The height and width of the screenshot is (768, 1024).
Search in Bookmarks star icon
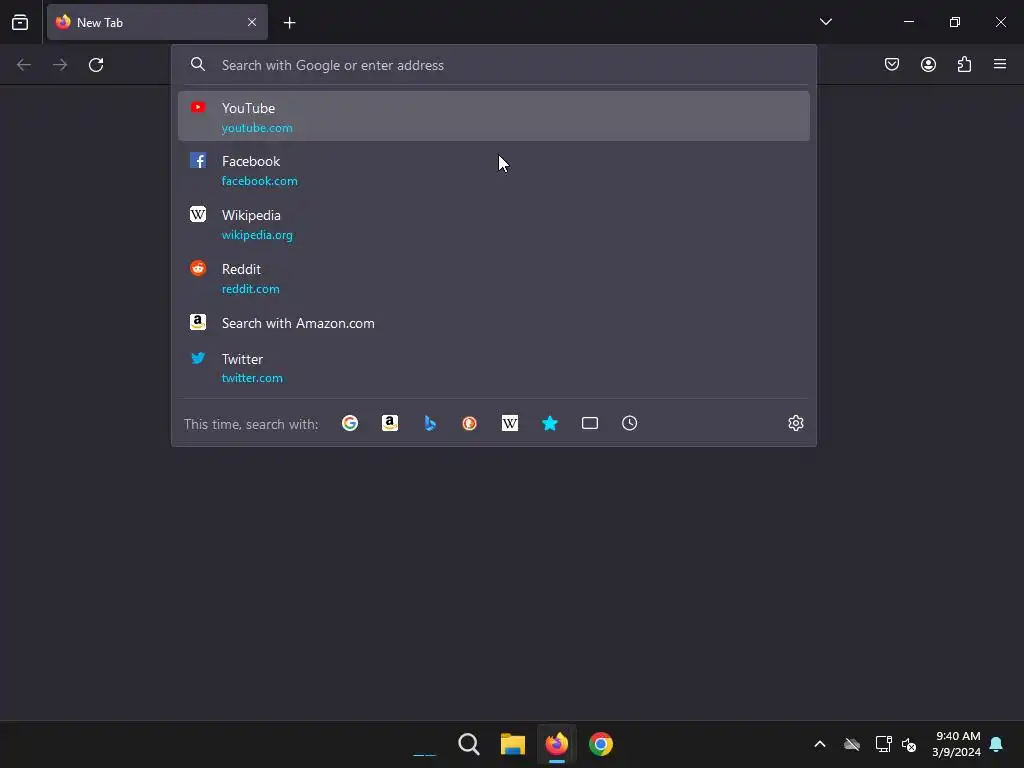[x=550, y=423]
